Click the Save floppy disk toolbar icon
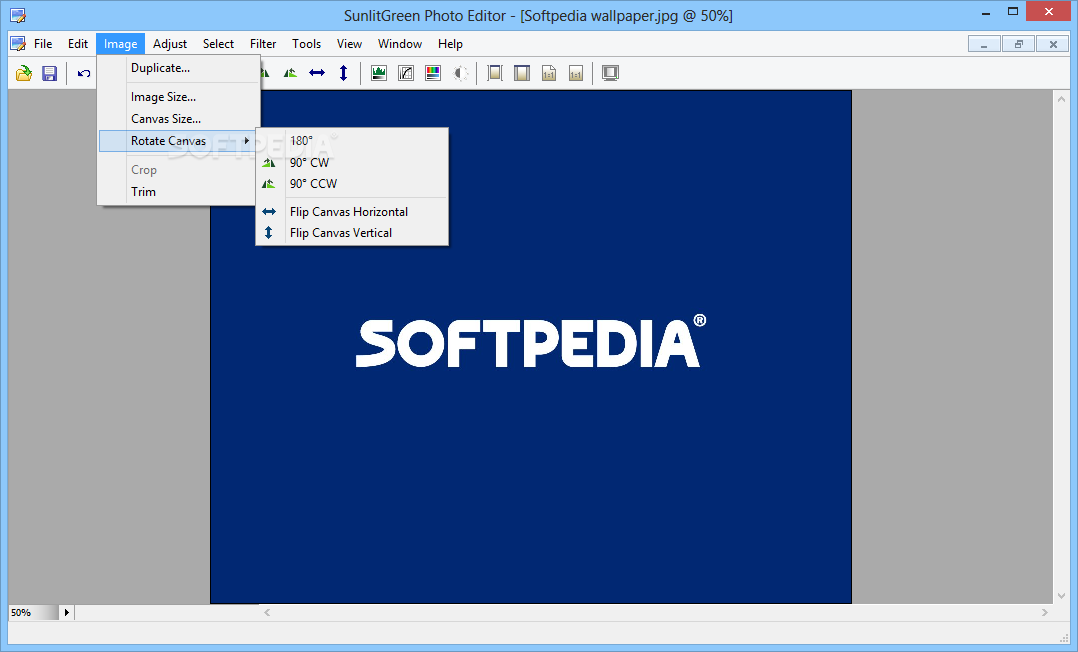This screenshot has height=652, width=1078. [50, 73]
